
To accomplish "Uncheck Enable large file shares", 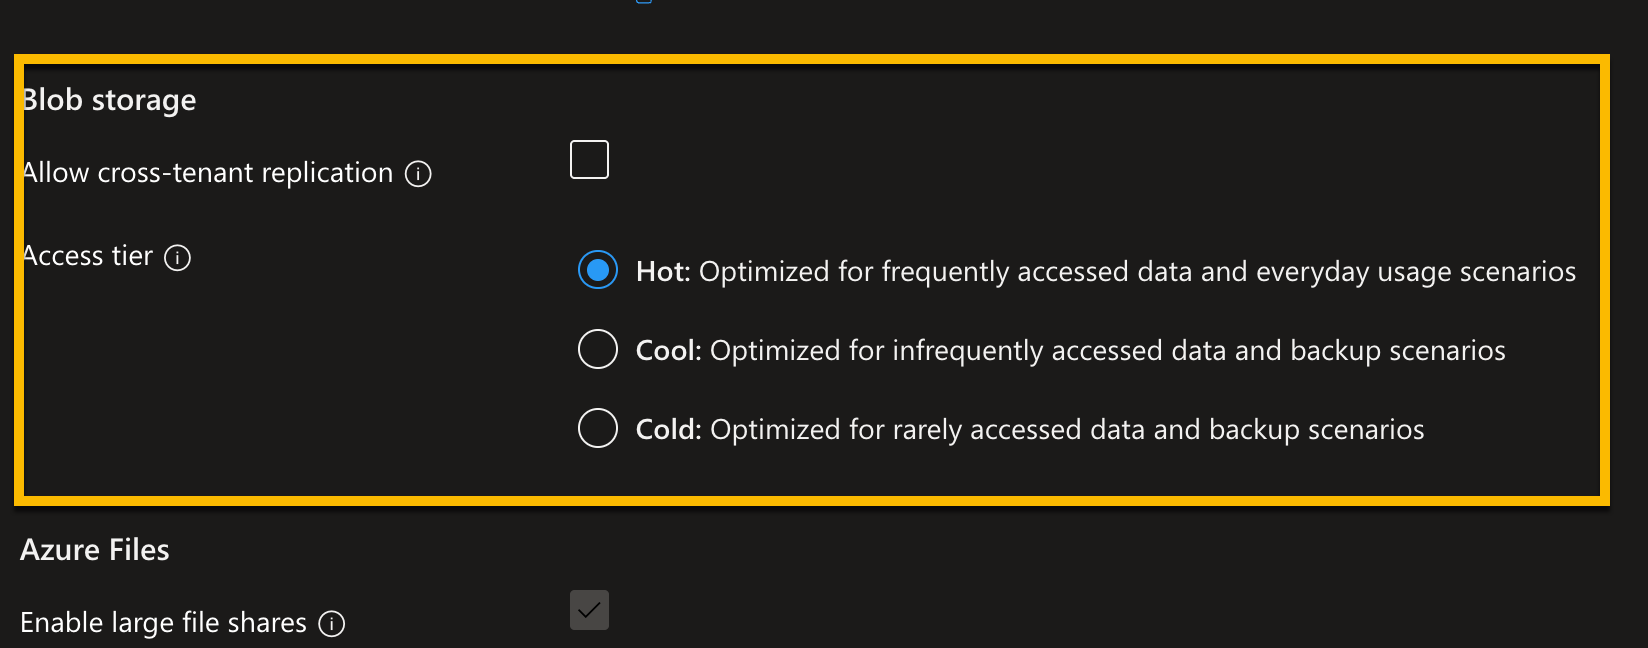I will pos(590,610).
